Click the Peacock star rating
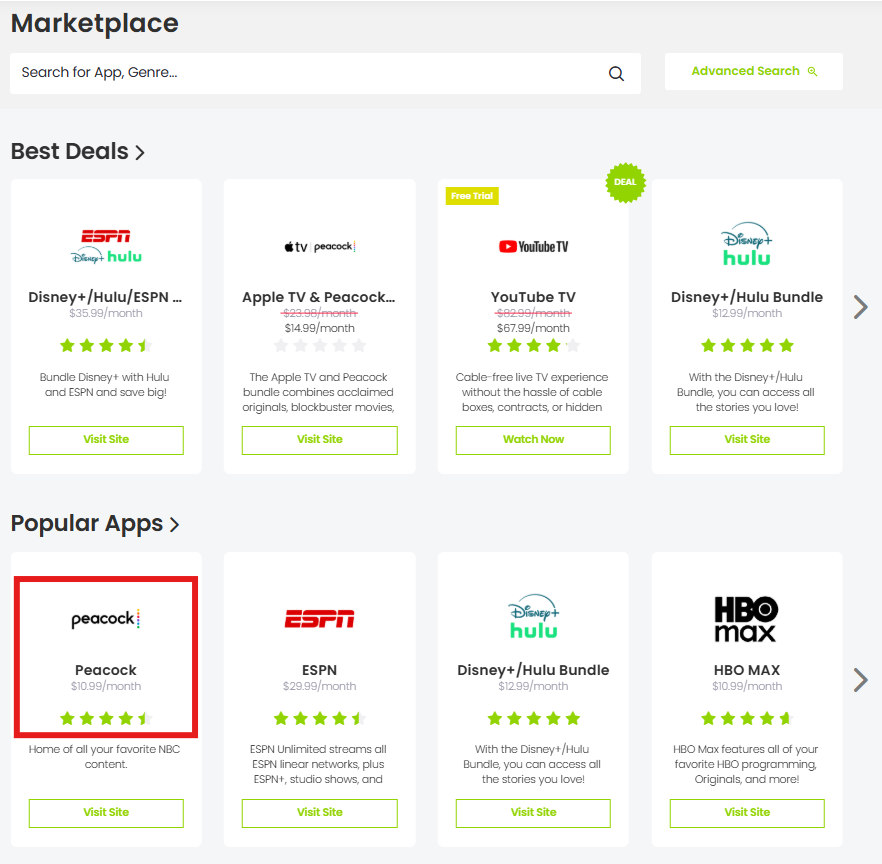 (105, 718)
